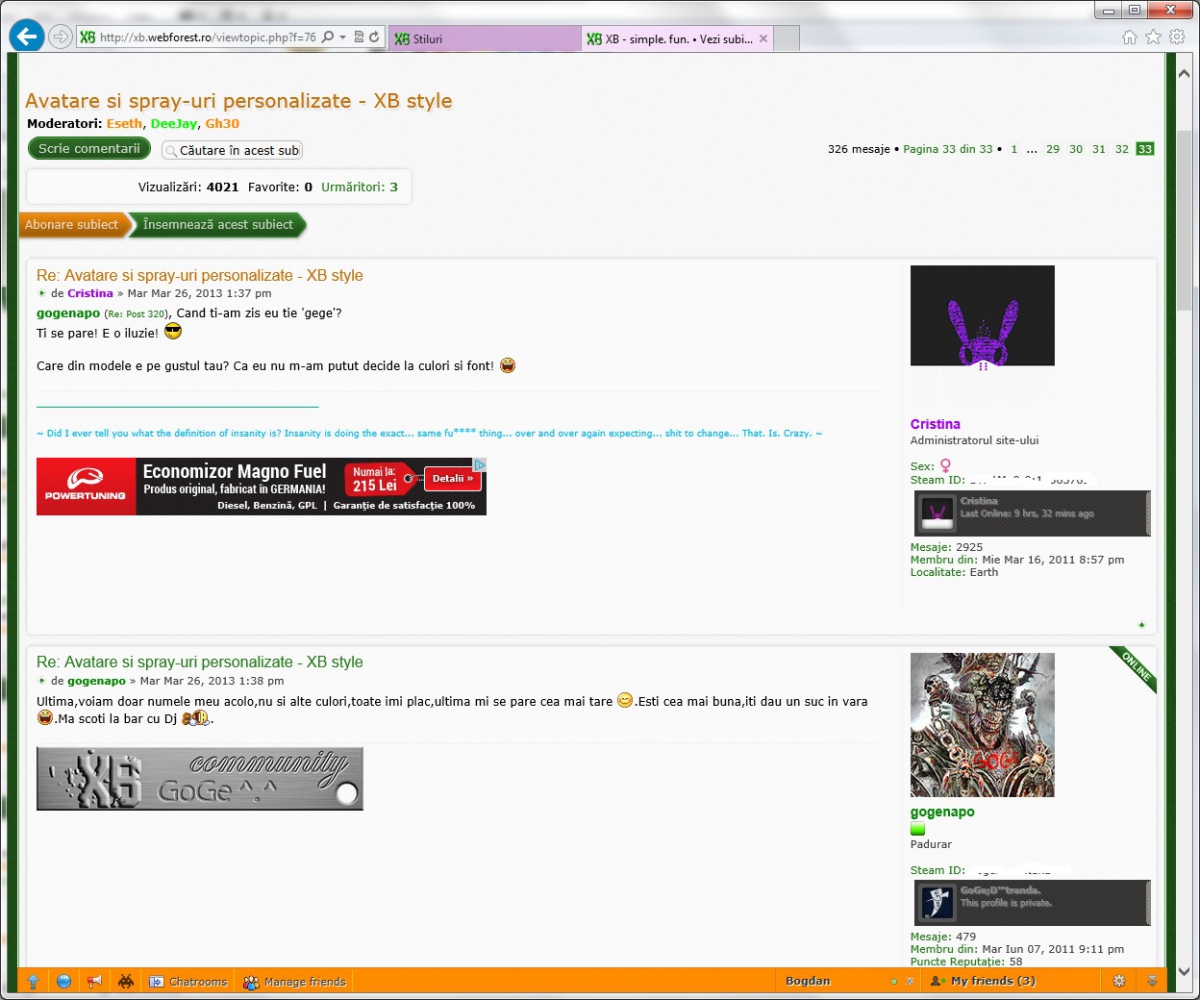1200x1000 pixels.
Task: Close the XB - simple. fun. tab
Action: (x=764, y=39)
